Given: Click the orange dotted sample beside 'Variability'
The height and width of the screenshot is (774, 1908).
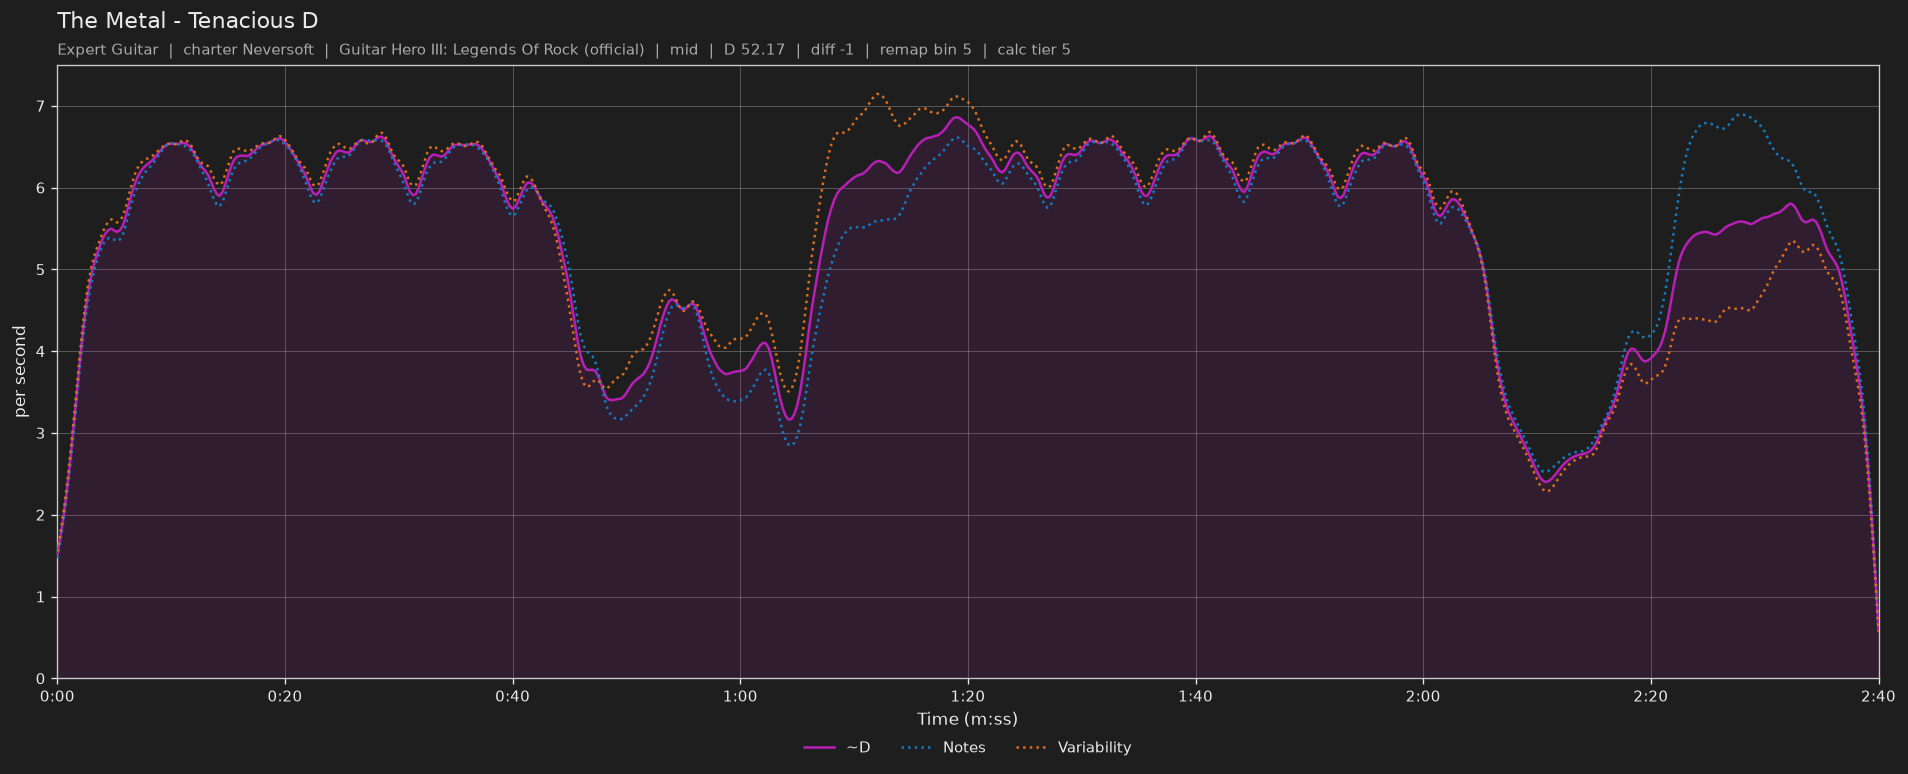Looking at the screenshot, I should coord(1031,748).
